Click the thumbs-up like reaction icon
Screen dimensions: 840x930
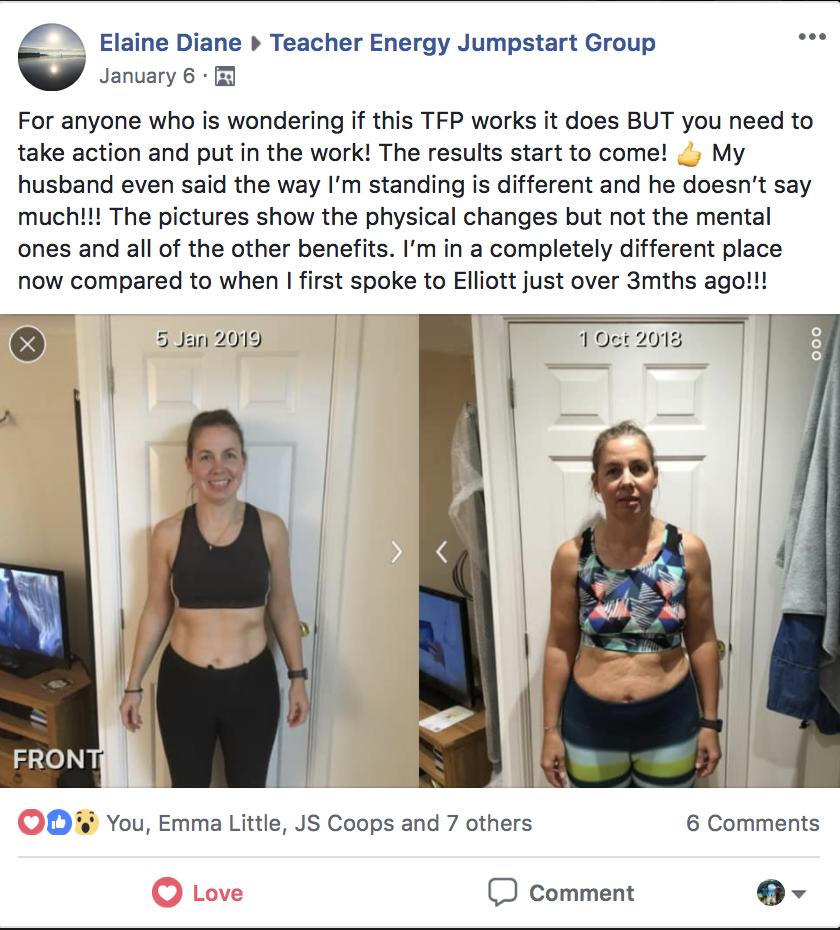coord(59,823)
